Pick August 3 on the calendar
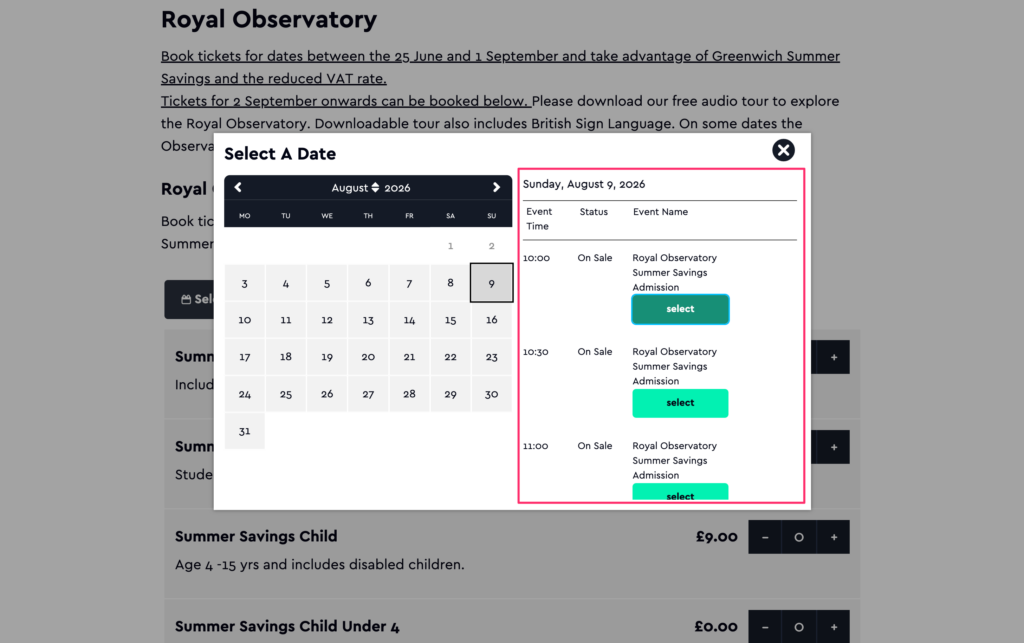Image resolution: width=1024 pixels, height=643 pixels. [244, 283]
